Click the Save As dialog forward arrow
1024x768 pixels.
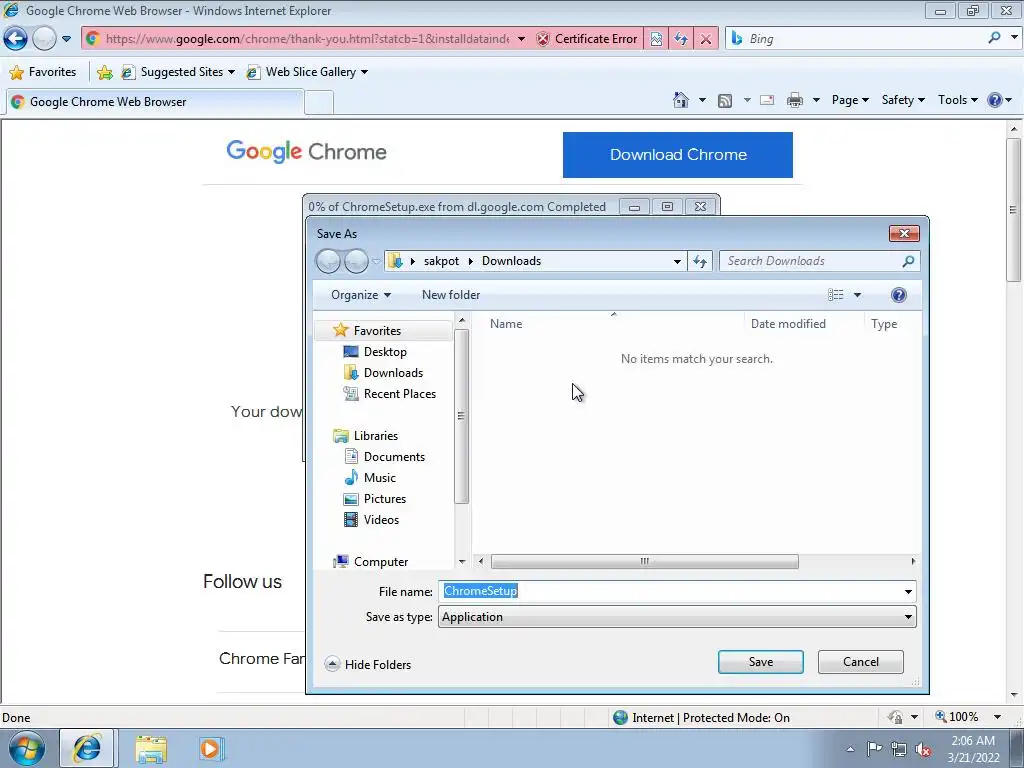(x=356, y=261)
